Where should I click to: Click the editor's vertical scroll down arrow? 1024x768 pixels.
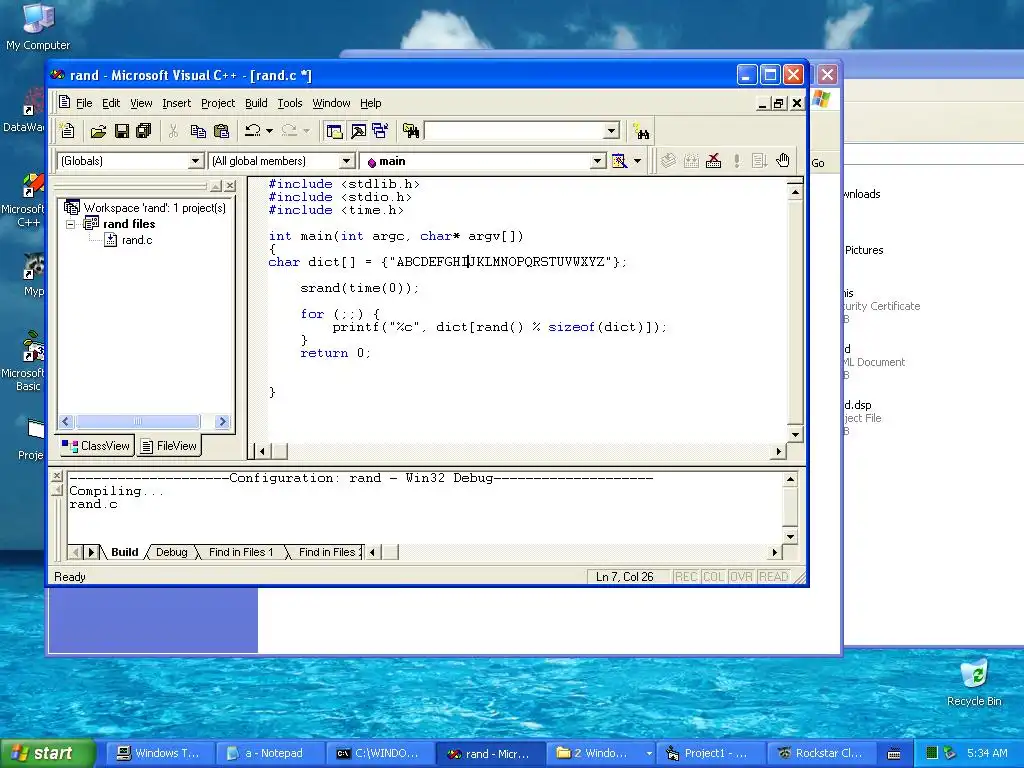pyautogui.click(x=795, y=434)
